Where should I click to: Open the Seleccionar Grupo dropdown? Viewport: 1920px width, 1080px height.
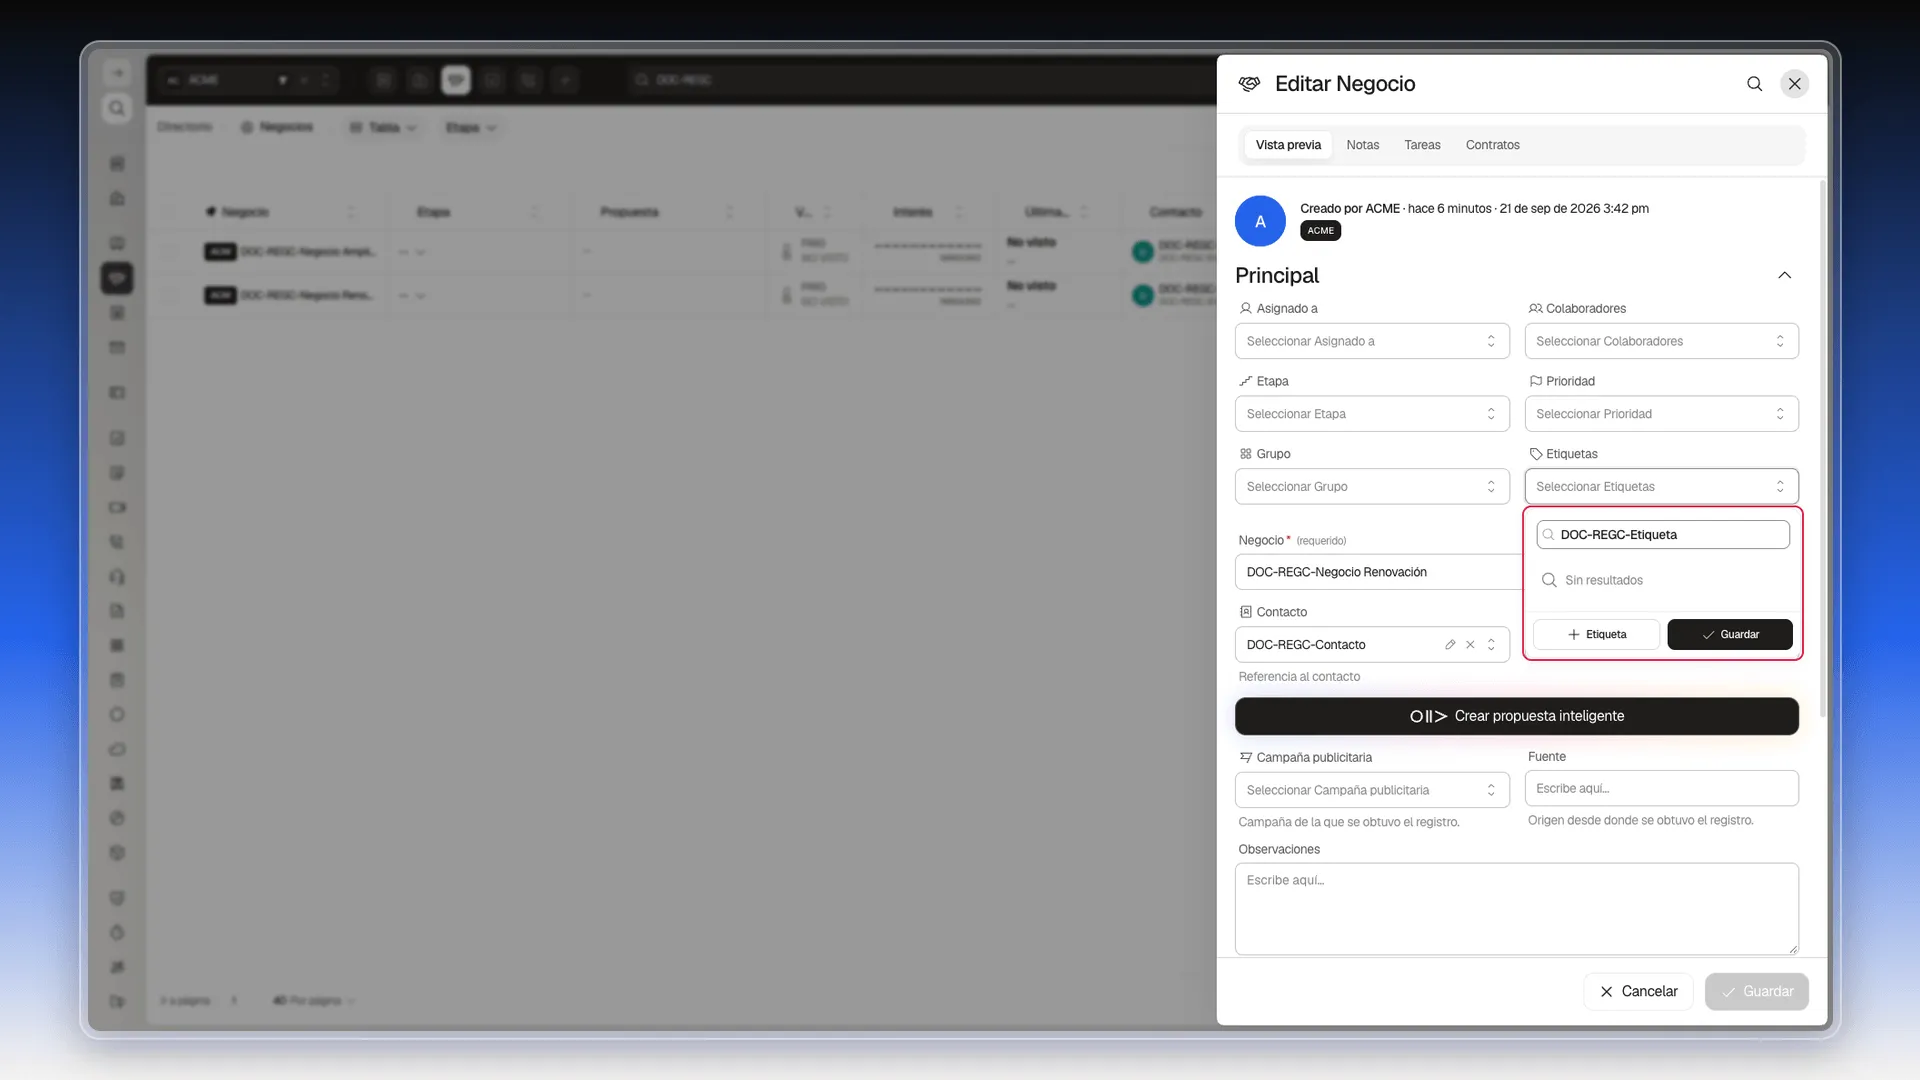tap(1372, 487)
